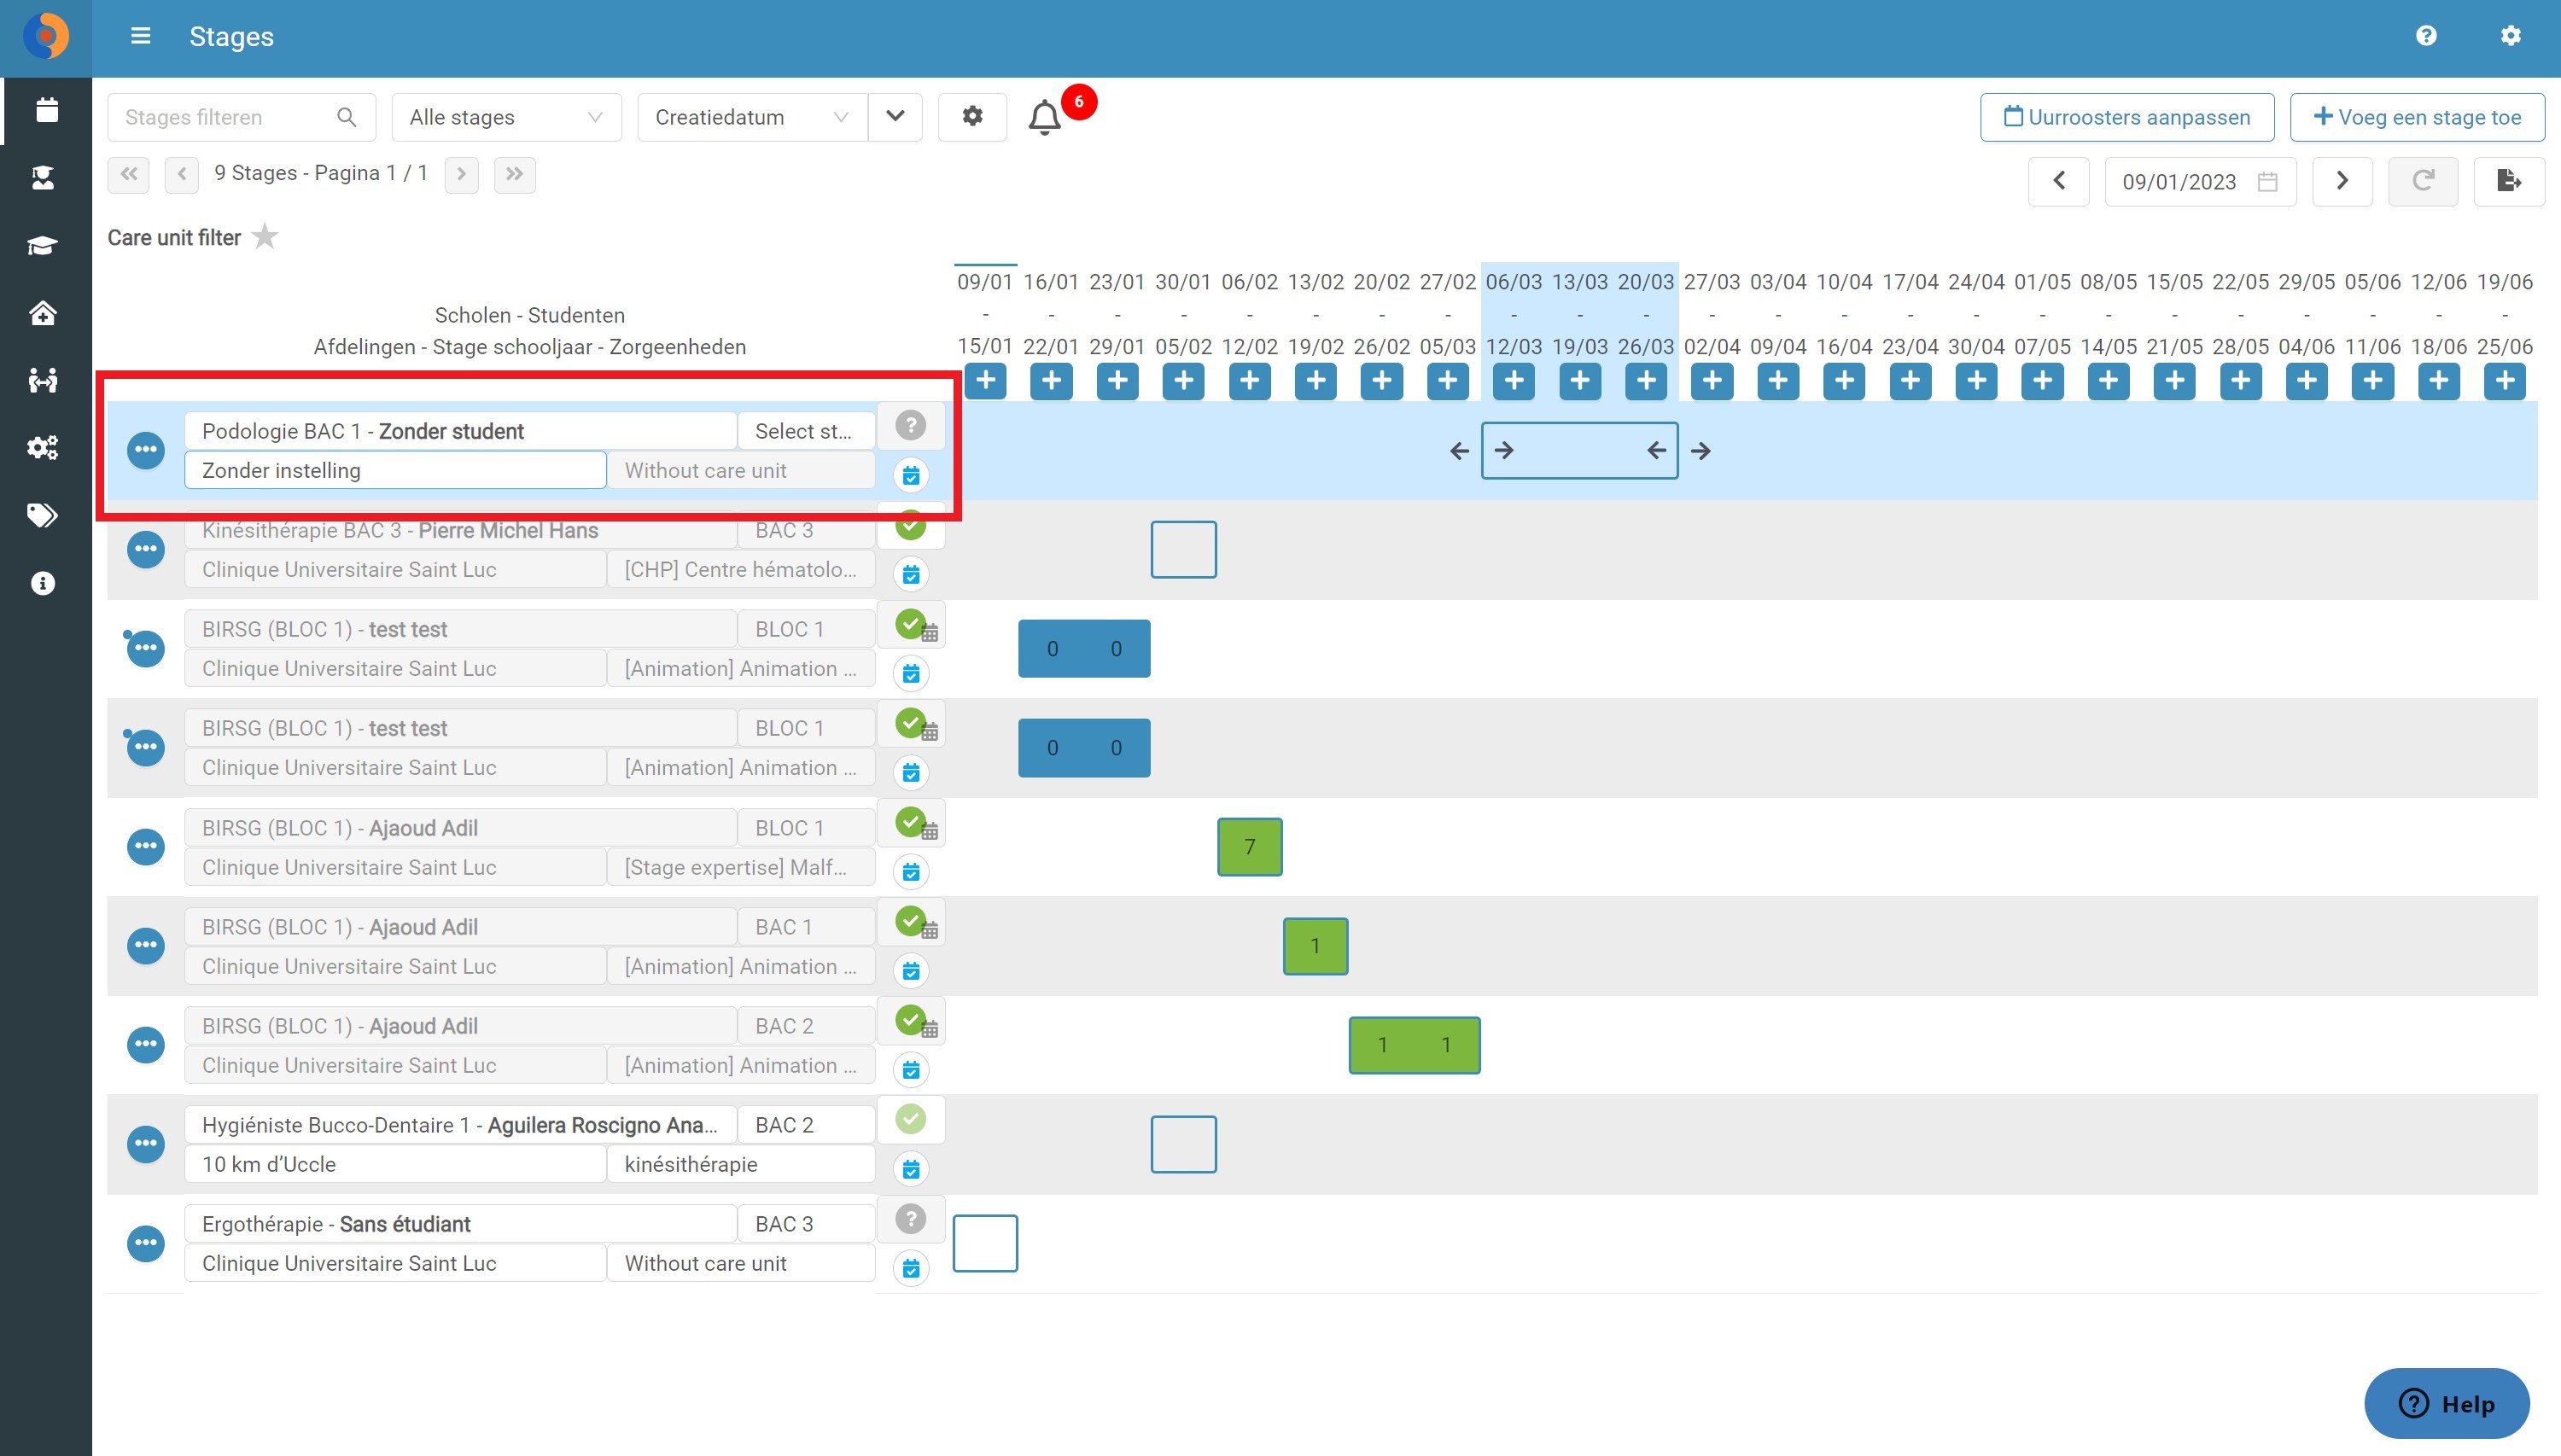Image resolution: width=2561 pixels, height=1456 pixels.
Task: Select the blue 0 0 block of first test test row
Action: (1084, 649)
